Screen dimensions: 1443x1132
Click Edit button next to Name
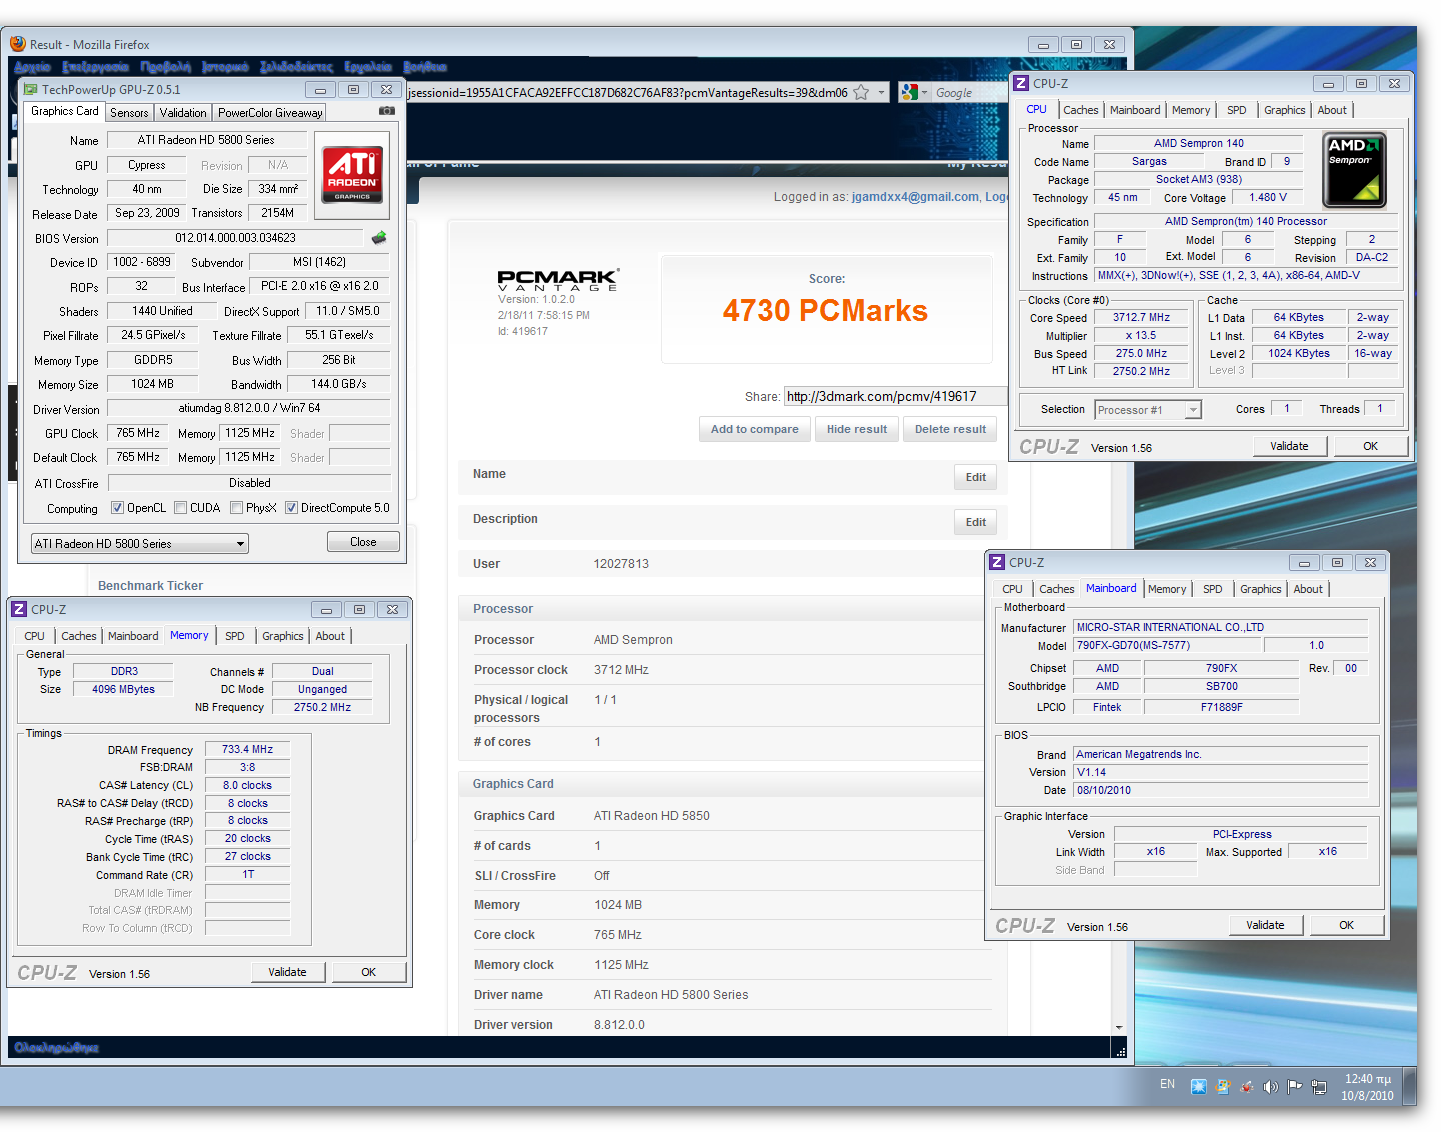975,477
